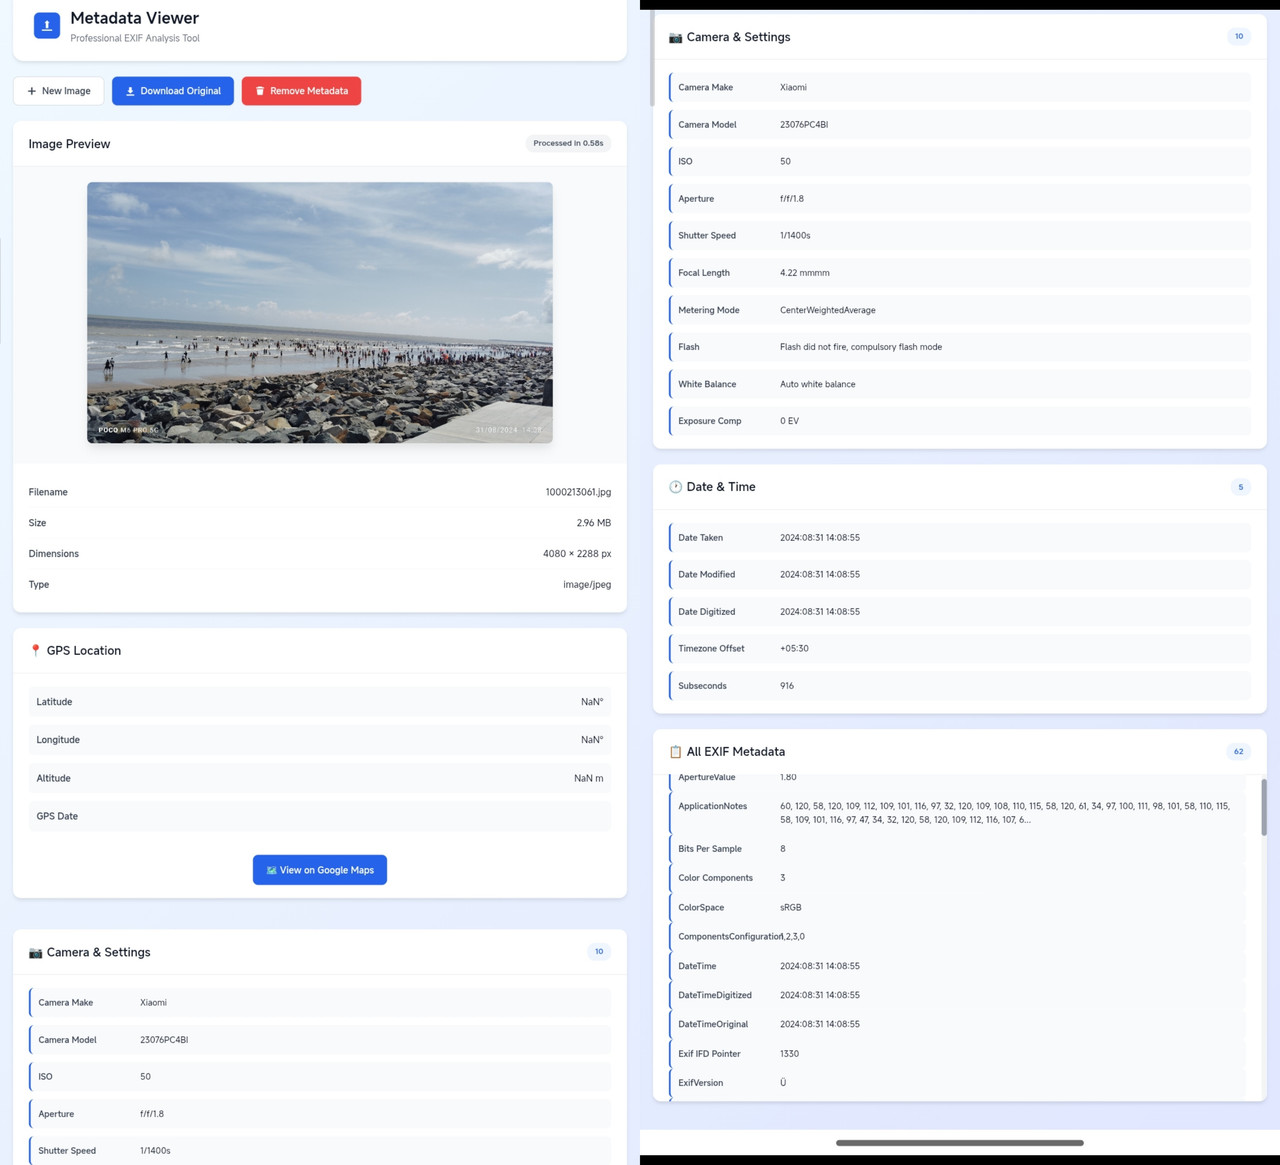Click the scrollbar of the All EXIF Metadata list
The height and width of the screenshot is (1165, 1280).
pyautogui.click(x=1264, y=807)
